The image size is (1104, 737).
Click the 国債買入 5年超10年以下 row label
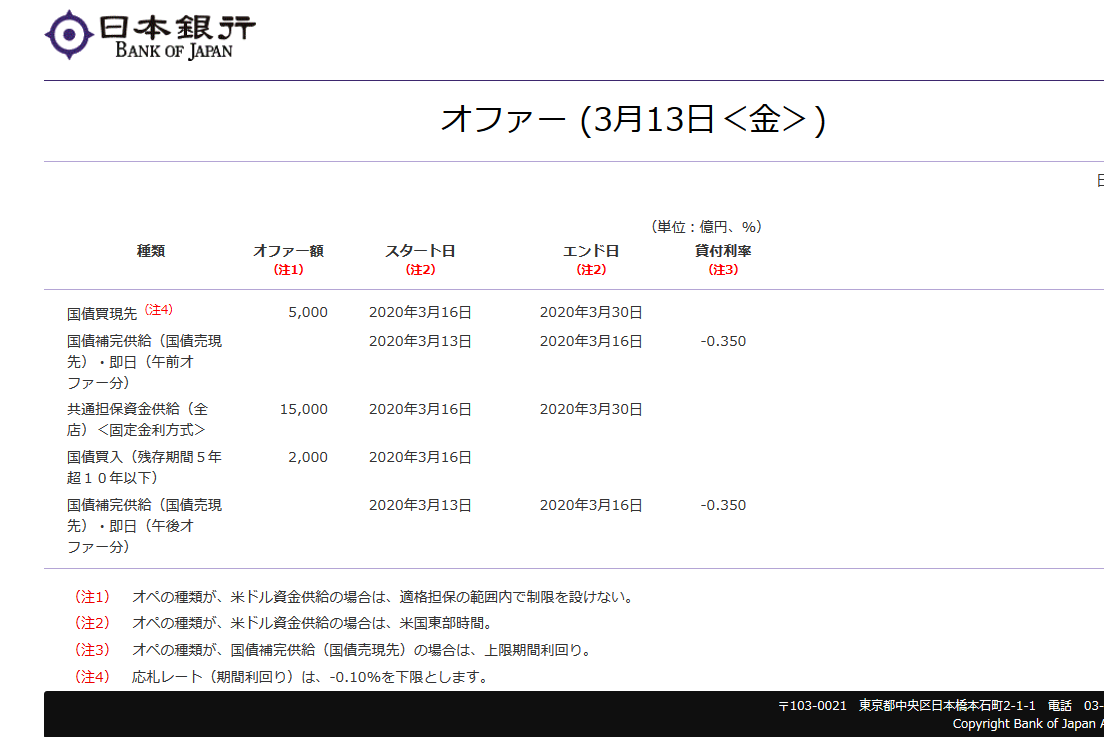[x=144, y=467]
